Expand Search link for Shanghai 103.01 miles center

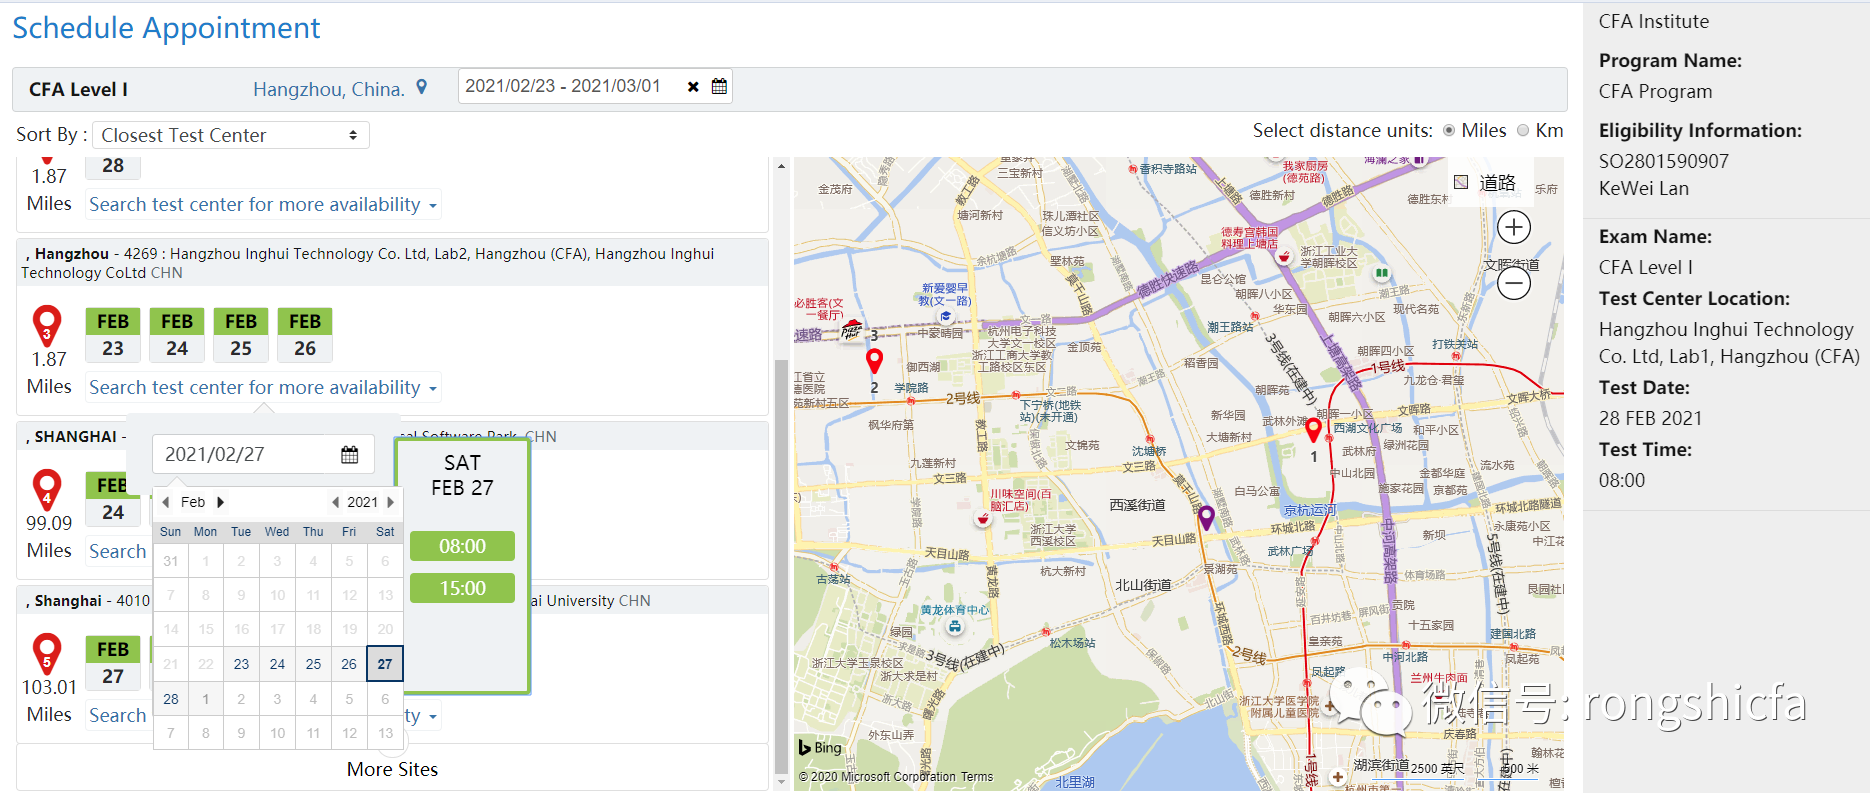pyautogui.click(x=117, y=715)
